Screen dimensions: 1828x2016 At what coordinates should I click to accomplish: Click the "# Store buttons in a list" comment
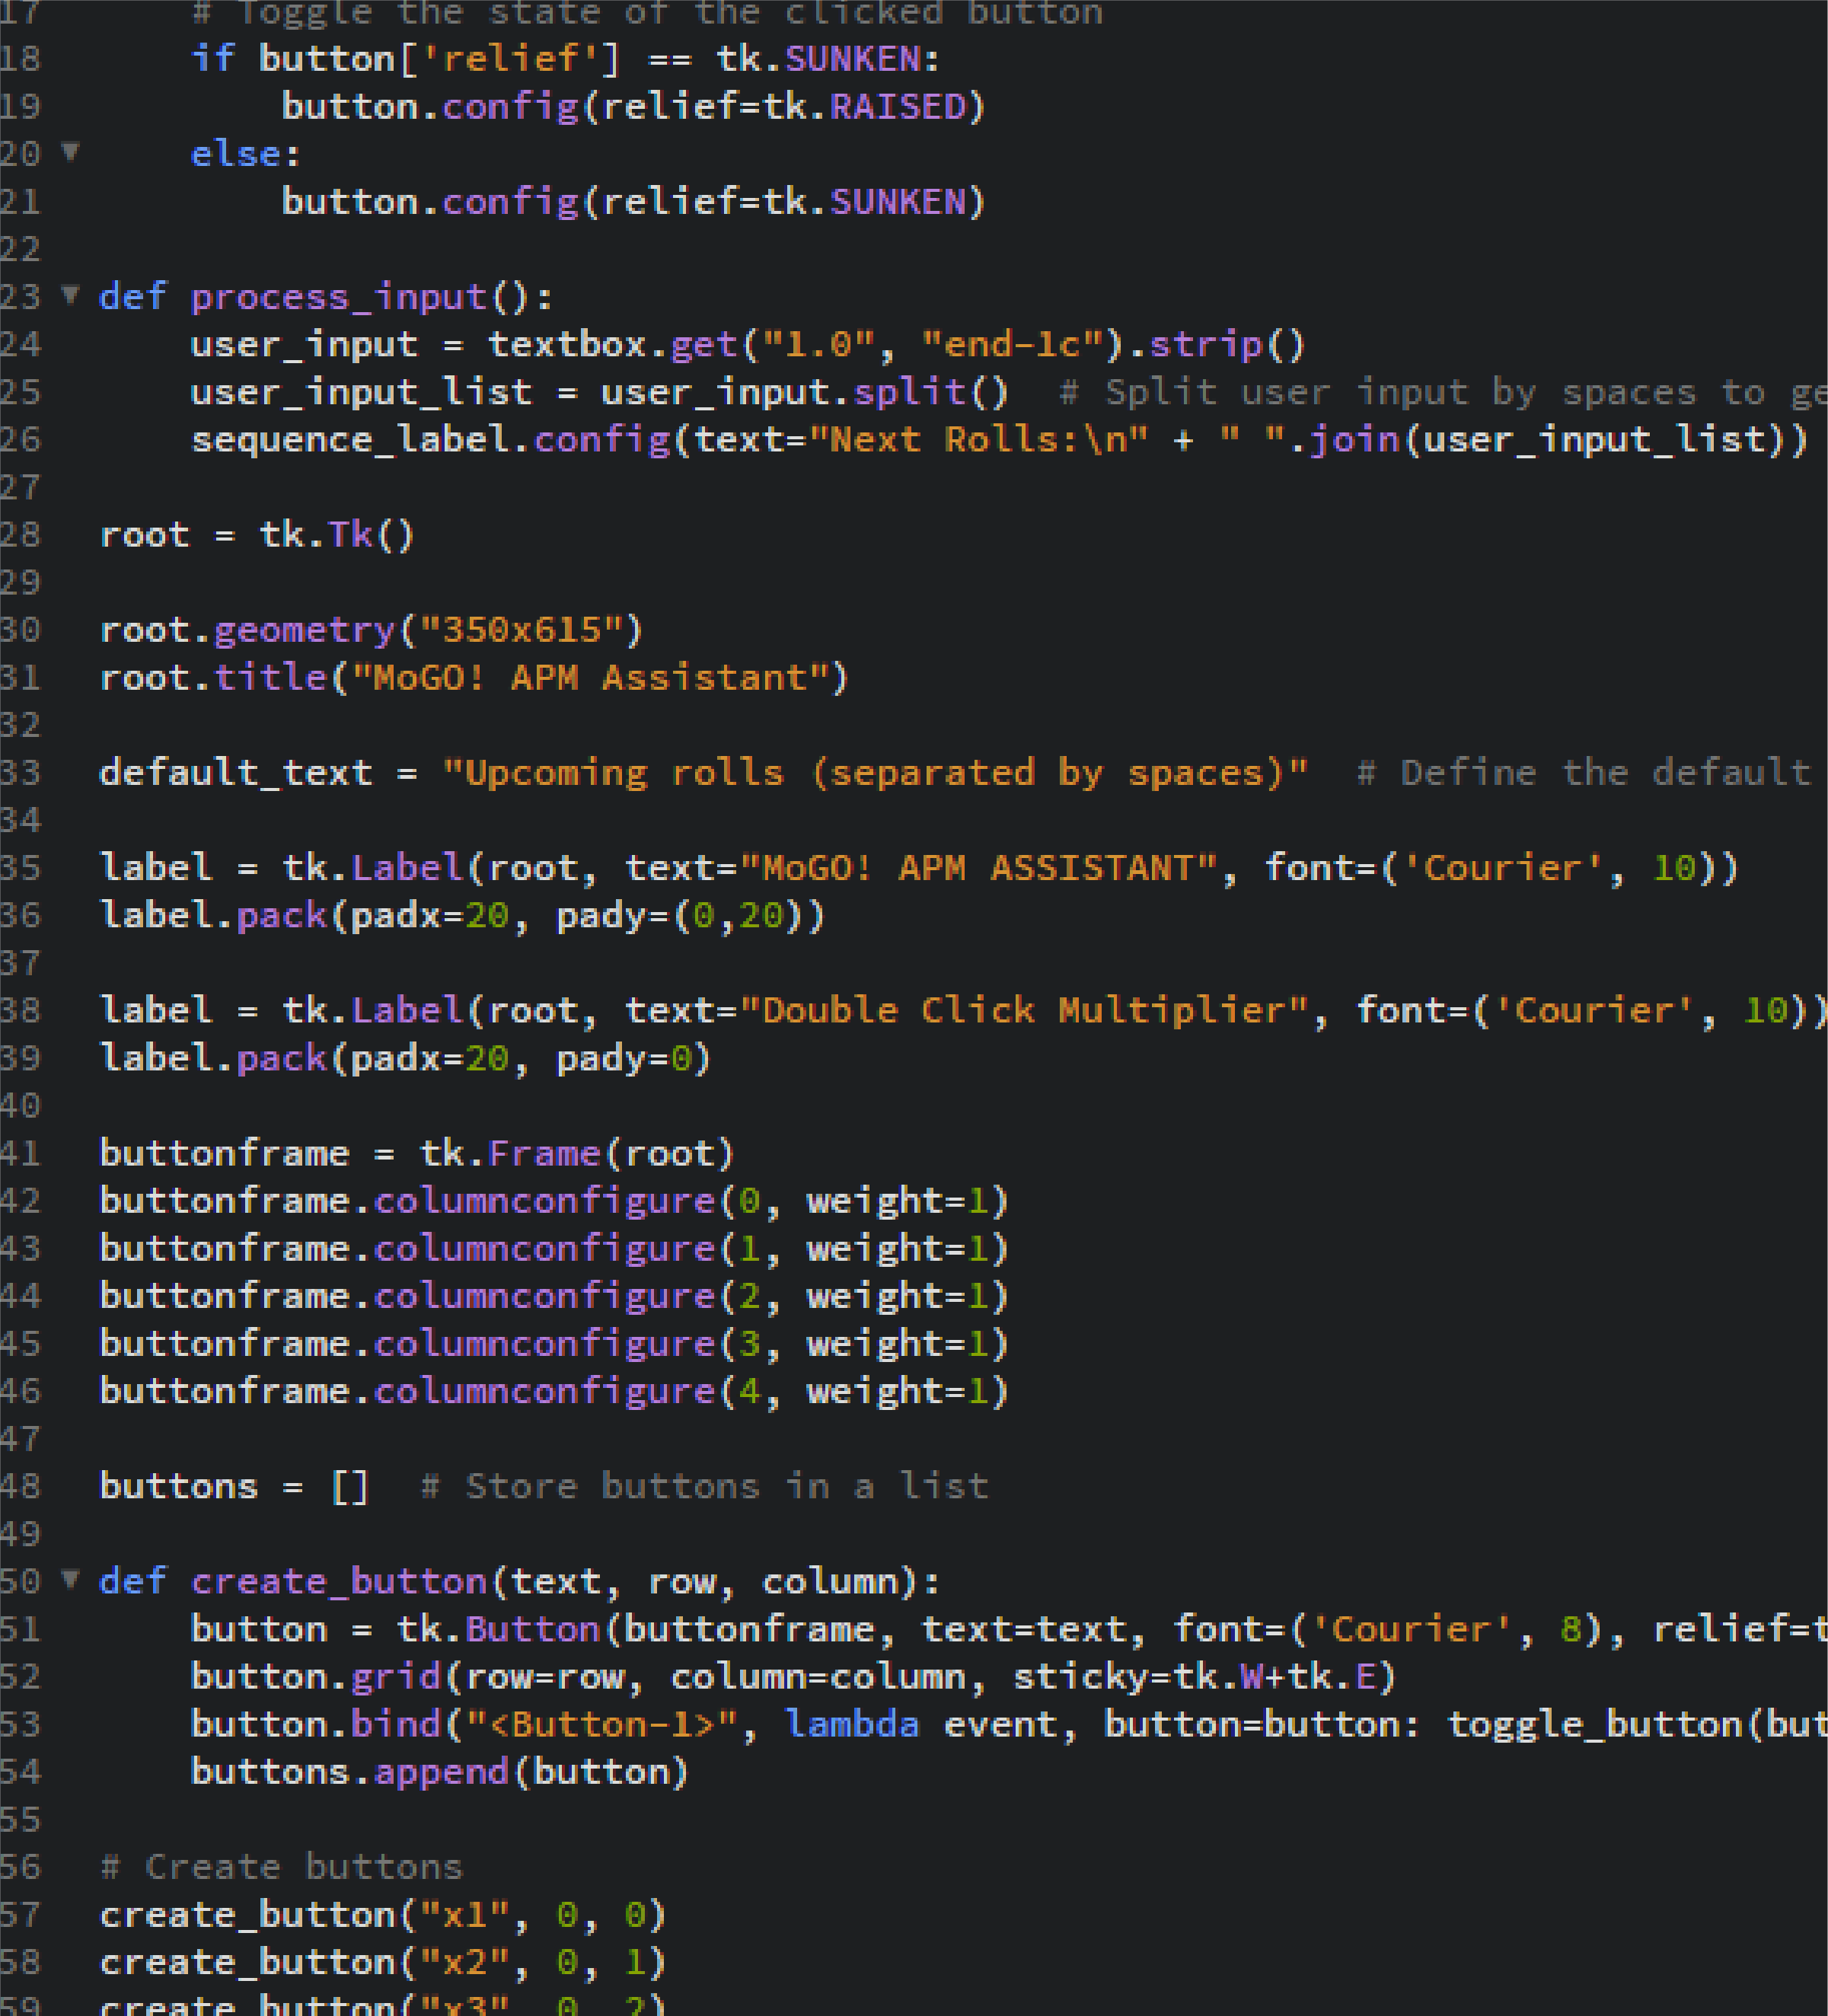click(704, 1487)
